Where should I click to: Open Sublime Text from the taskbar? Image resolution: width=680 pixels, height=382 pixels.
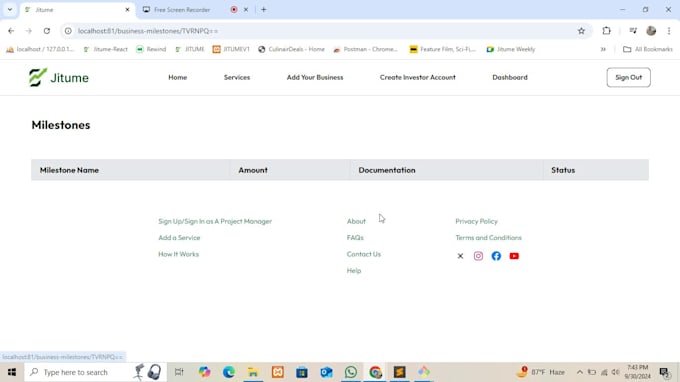pos(399,372)
